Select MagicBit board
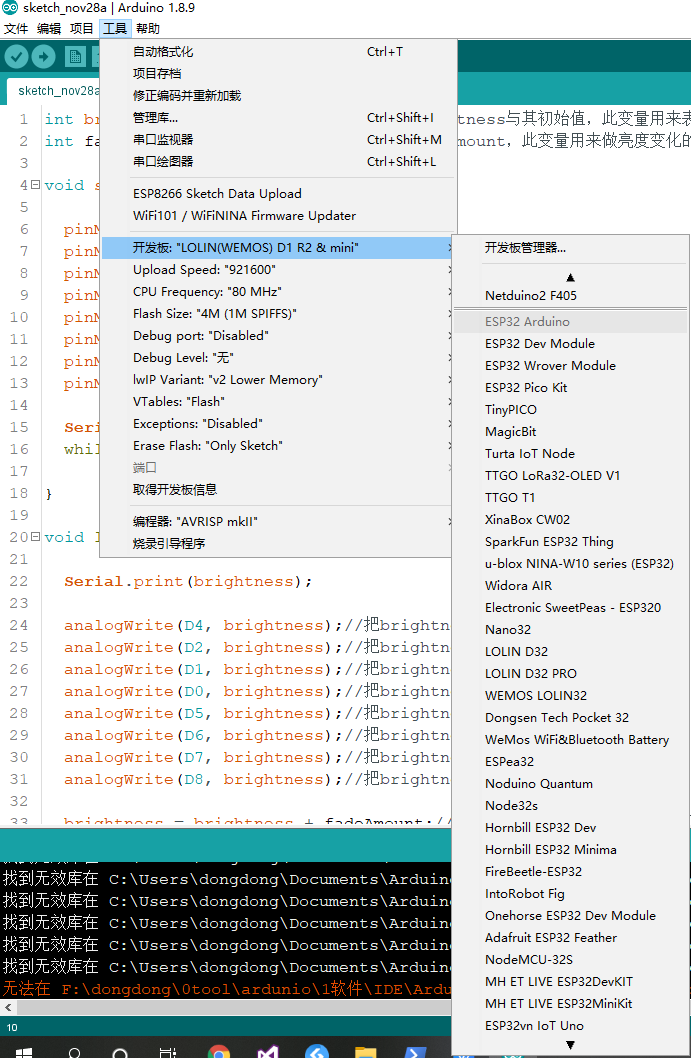This screenshot has width=691, height=1058. (571, 432)
